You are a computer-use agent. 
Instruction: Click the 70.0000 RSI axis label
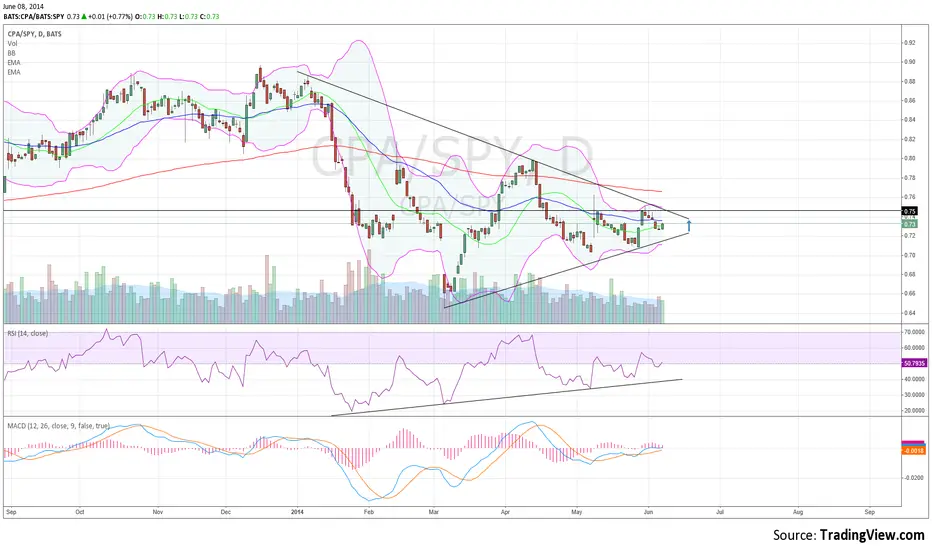click(x=914, y=332)
